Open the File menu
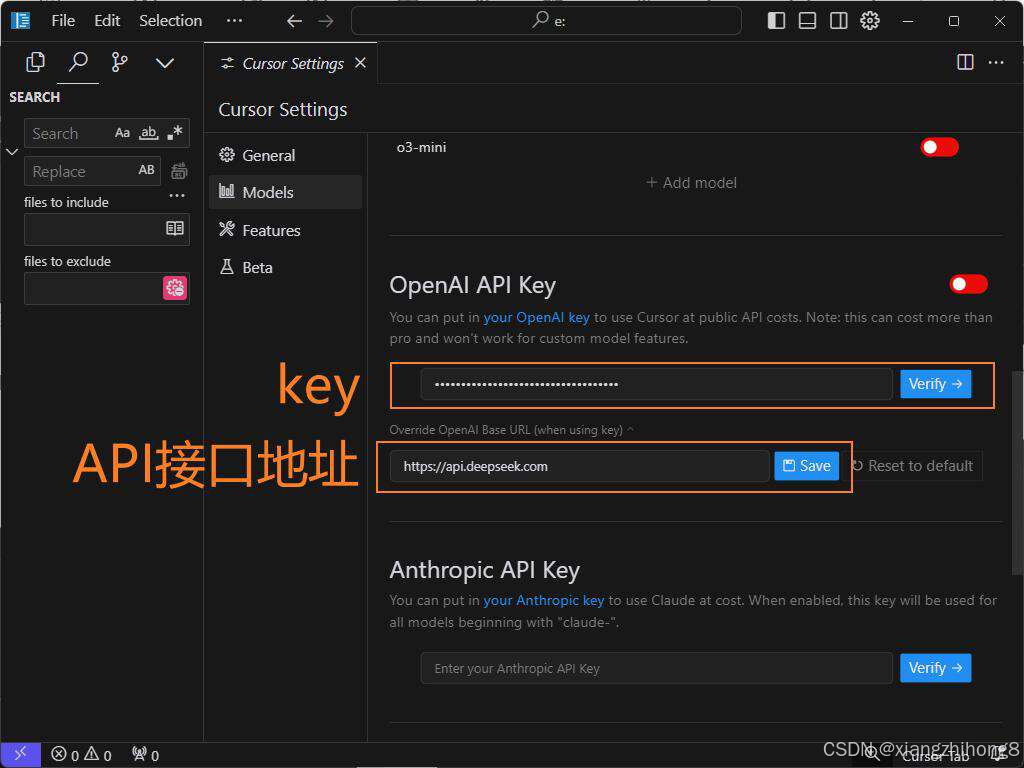Viewport: 1024px width, 768px height. (x=63, y=21)
